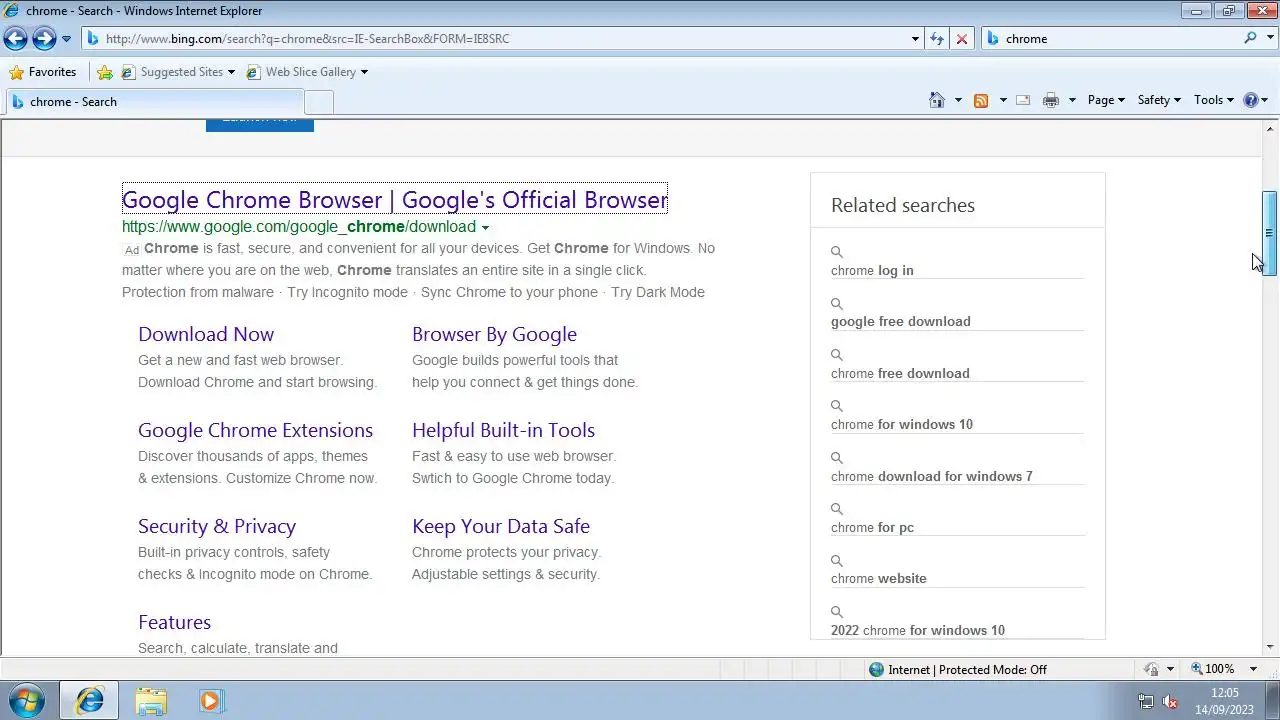Screen dimensions: 1280x720
Task: Click the page vertical scrollbar thumb
Action: click(1269, 232)
